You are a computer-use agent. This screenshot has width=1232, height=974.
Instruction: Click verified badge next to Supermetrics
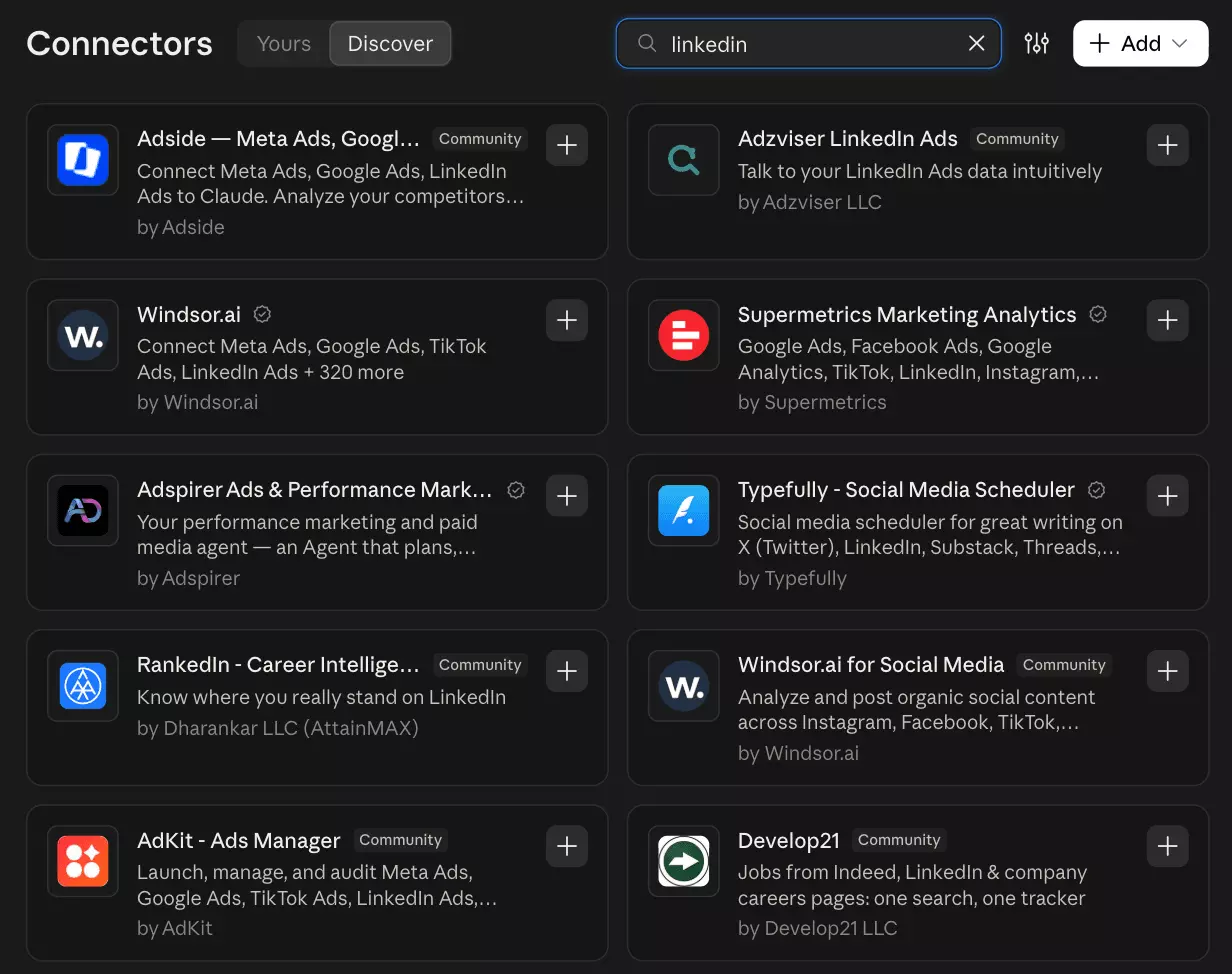click(1098, 314)
